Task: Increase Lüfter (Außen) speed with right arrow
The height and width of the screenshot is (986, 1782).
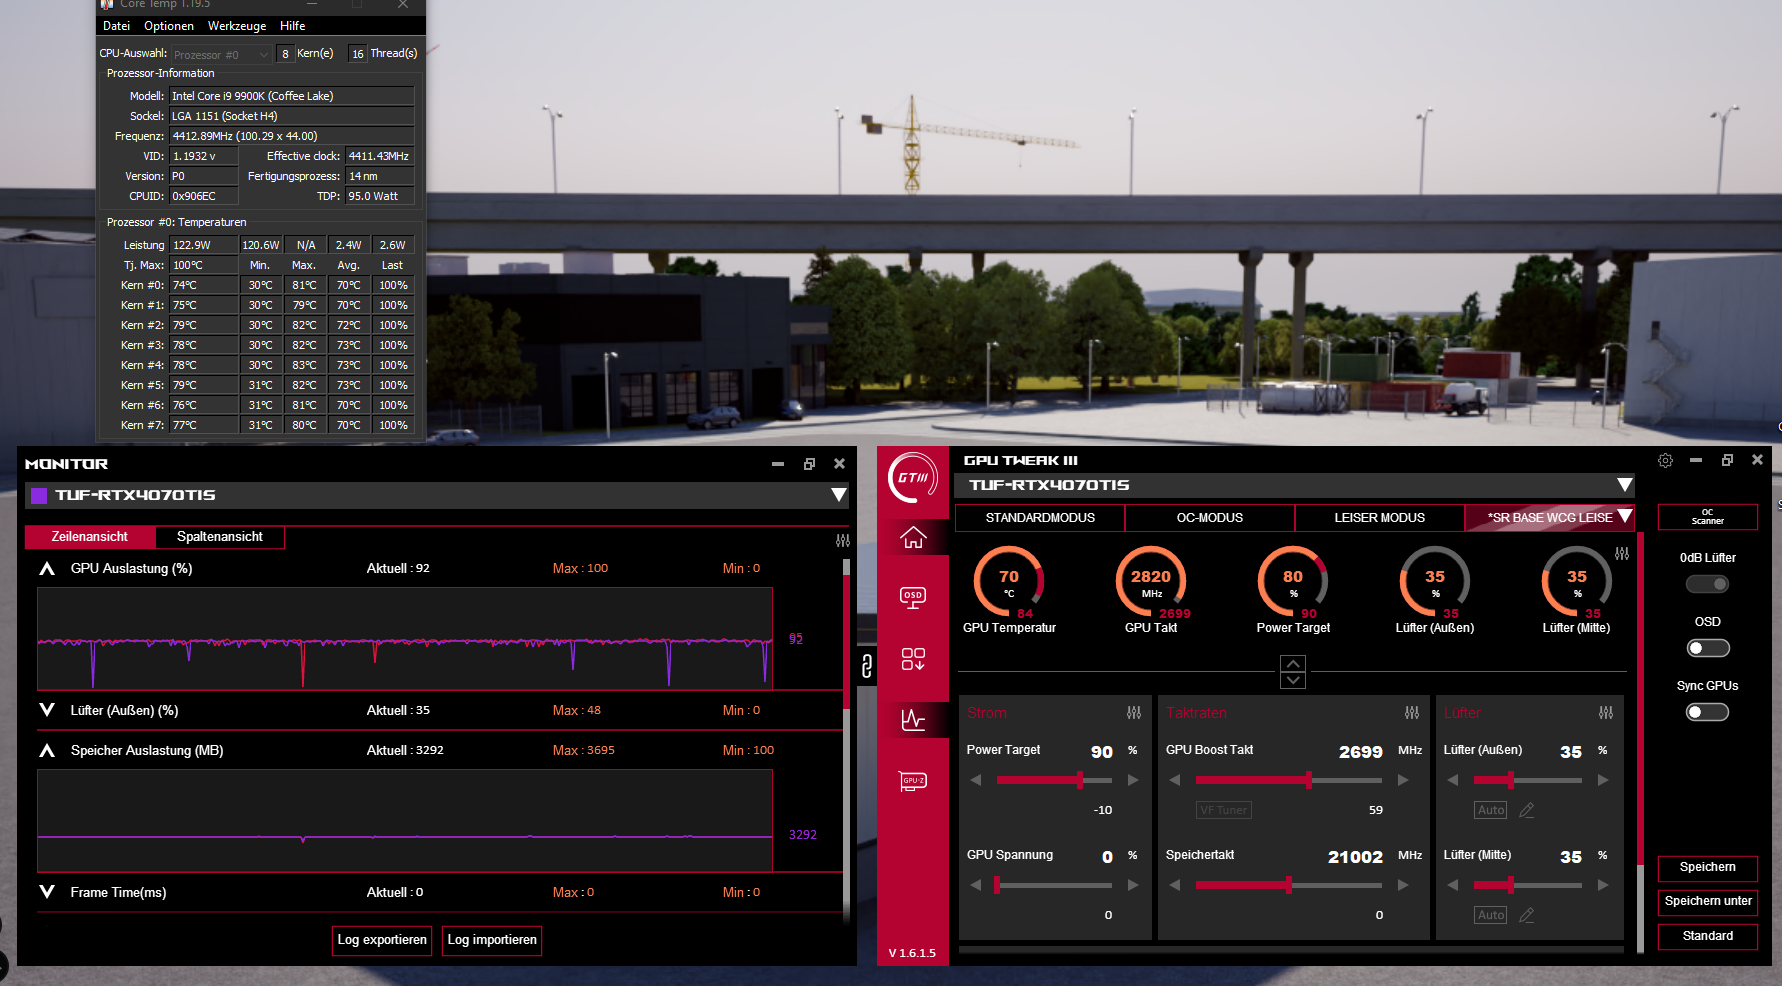Action: click(x=1603, y=780)
